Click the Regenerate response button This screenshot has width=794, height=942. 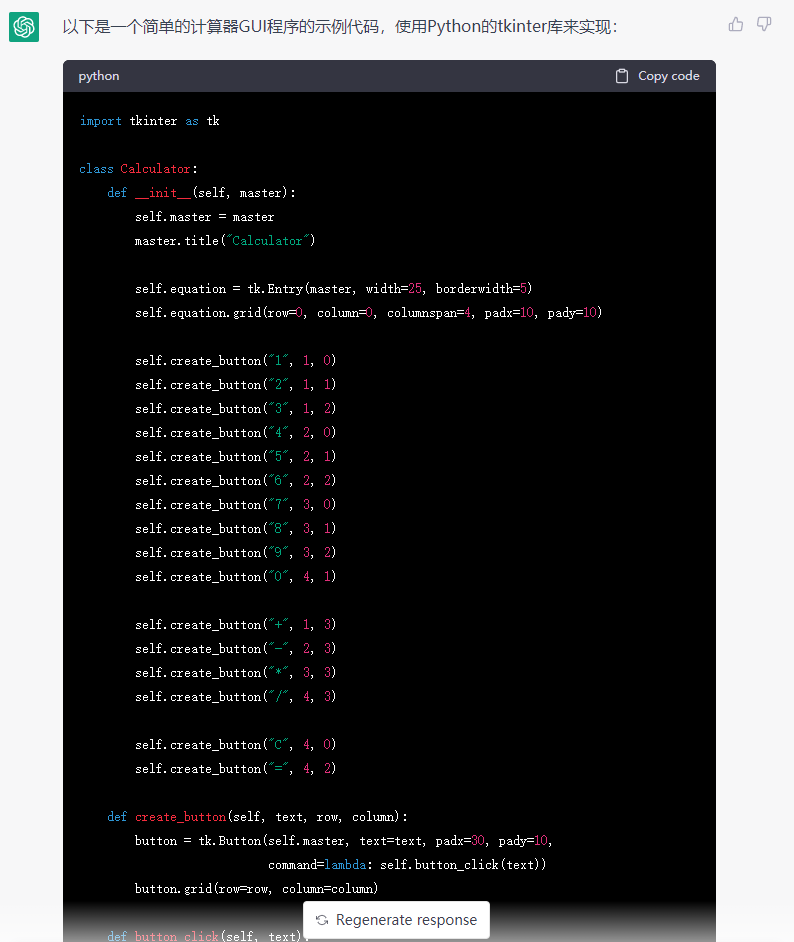click(396, 920)
